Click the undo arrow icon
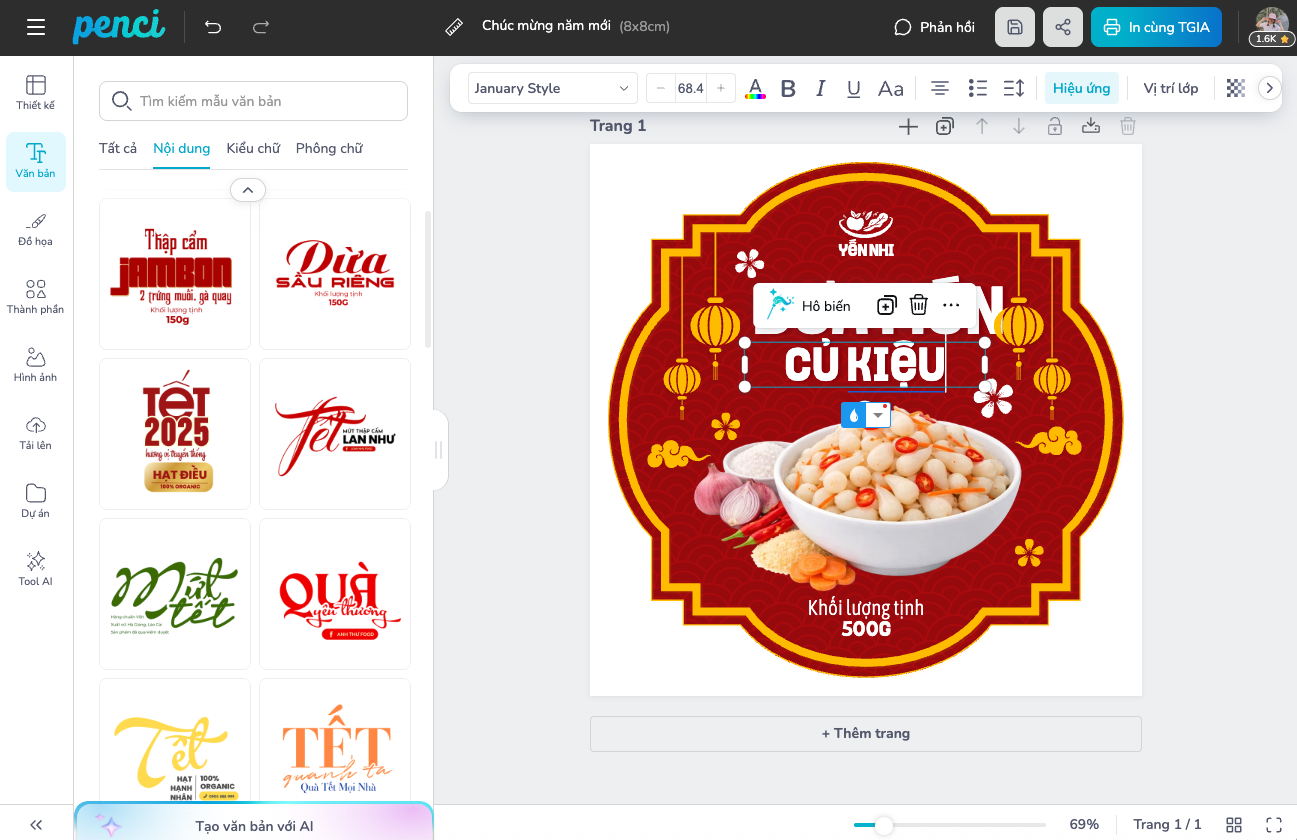This screenshot has width=1297, height=840. (x=213, y=27)
